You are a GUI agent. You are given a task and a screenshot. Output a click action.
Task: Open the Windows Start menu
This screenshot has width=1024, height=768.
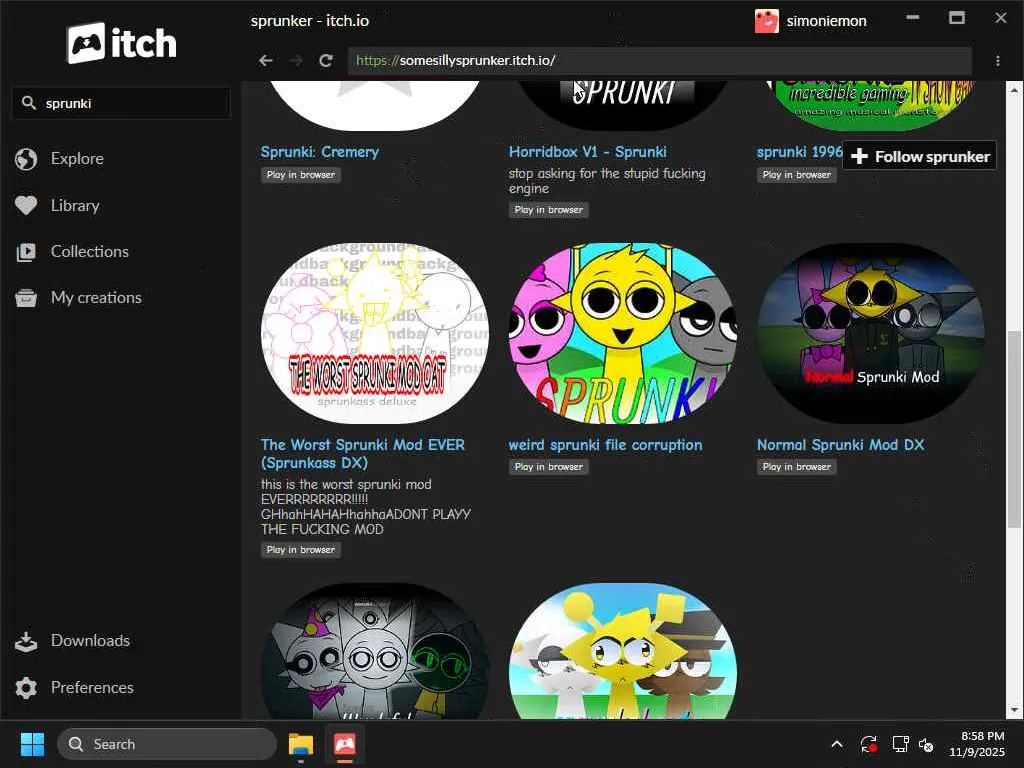pos(32,744)
